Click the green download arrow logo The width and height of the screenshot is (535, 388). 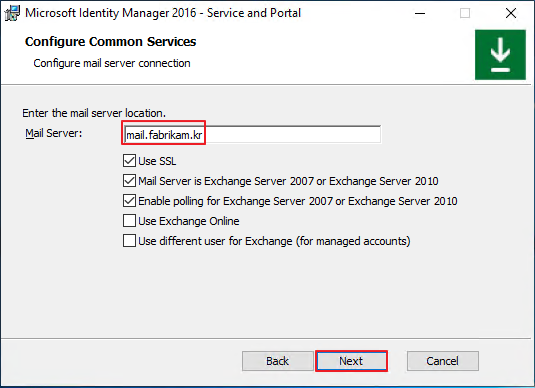click(x=500, y=55)
